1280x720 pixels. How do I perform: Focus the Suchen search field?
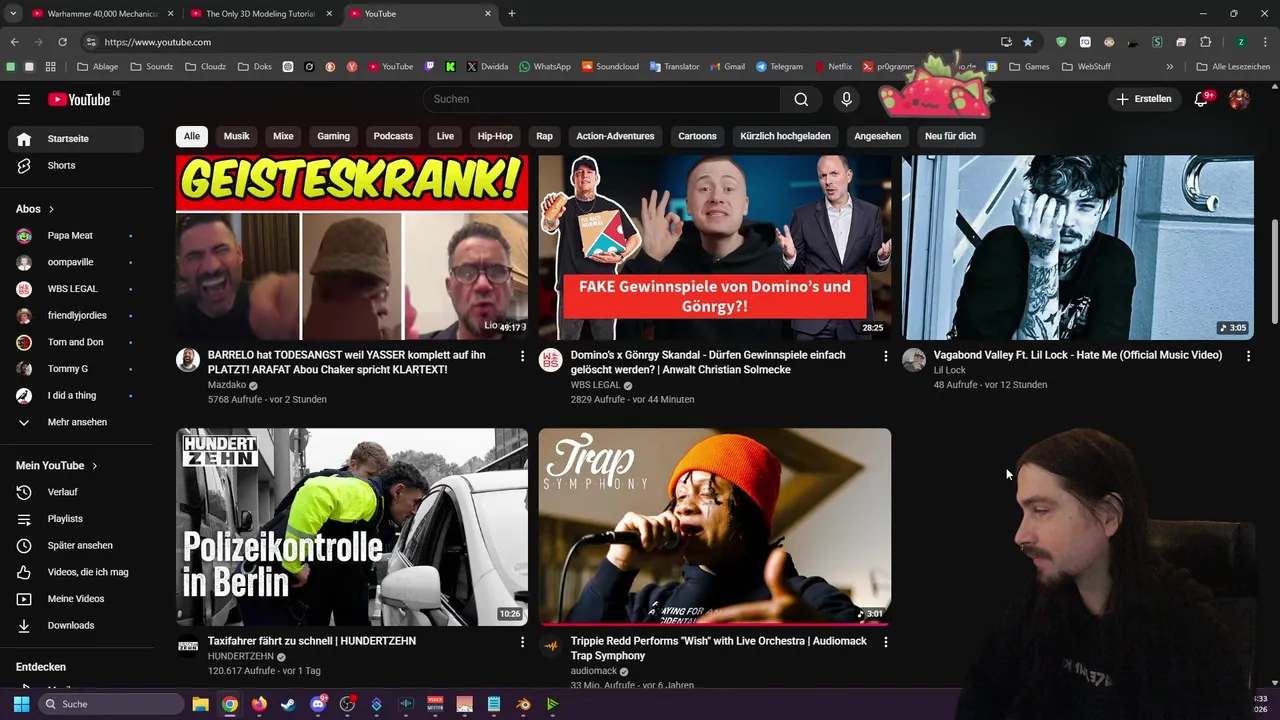[x=602, y=99]
